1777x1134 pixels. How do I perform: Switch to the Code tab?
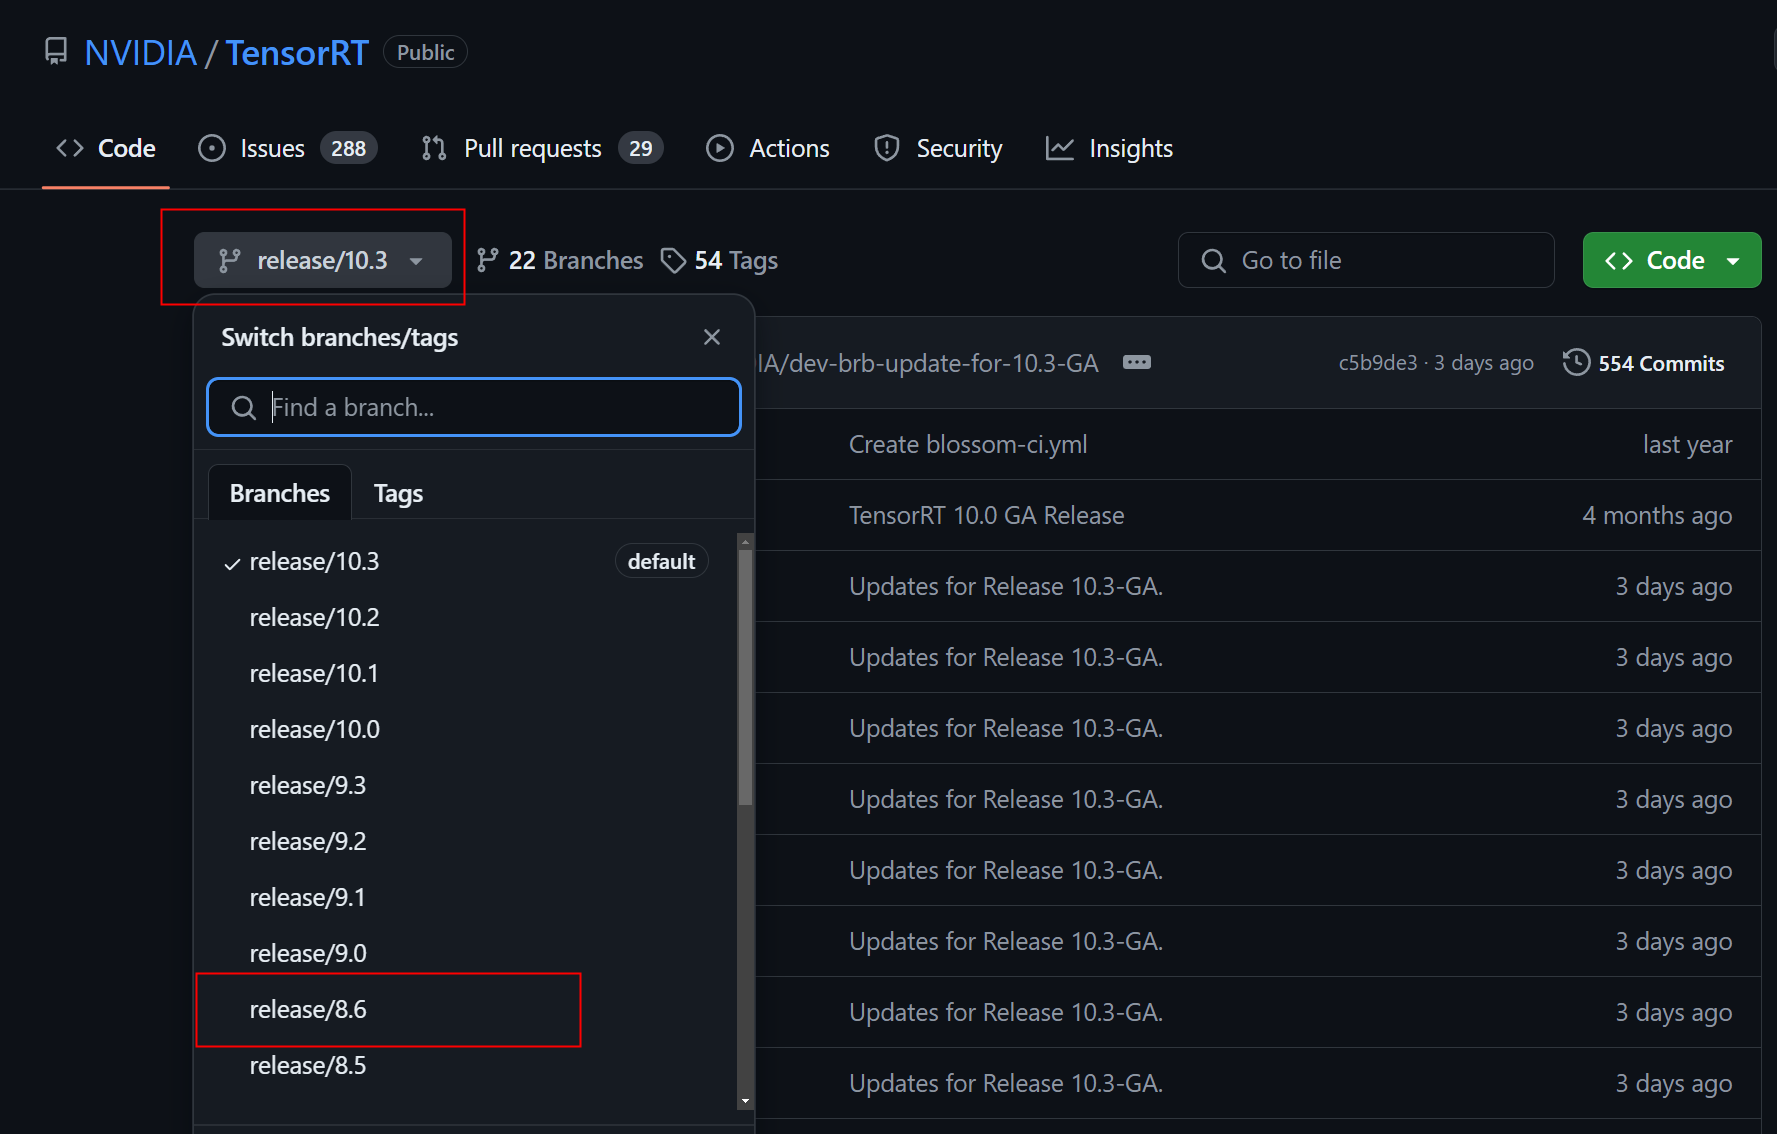tap(106, 148)
